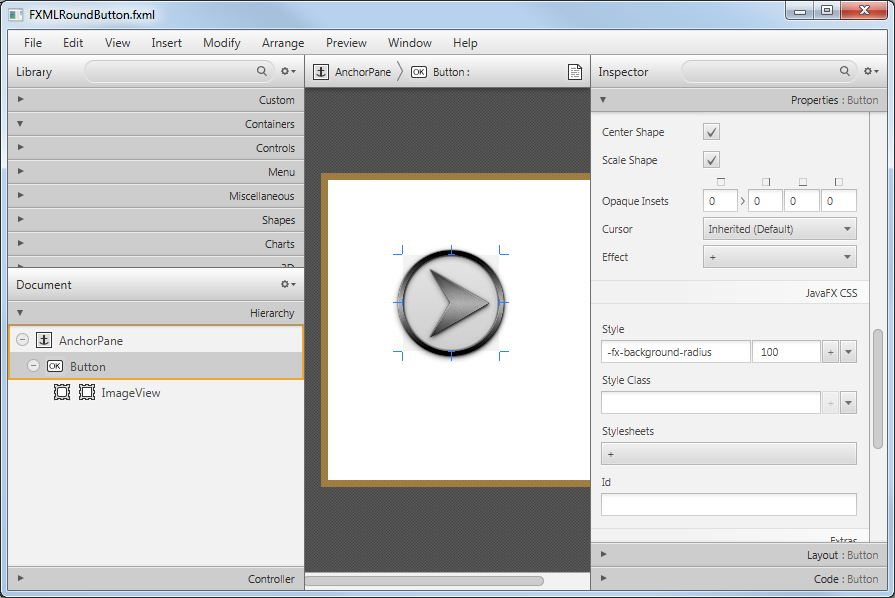Click the magnifier icon in Library search field
The image size is (895, 598).
[x=261, y=71]
